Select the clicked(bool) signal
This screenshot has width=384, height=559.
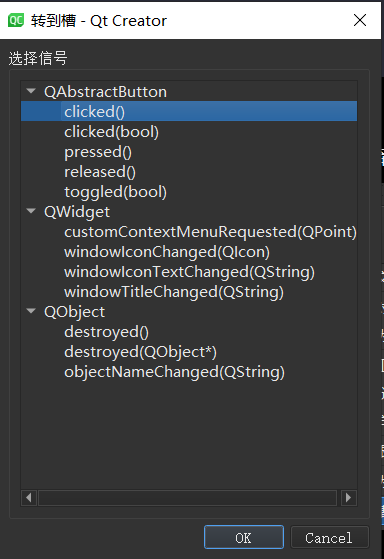click(111, 132)
